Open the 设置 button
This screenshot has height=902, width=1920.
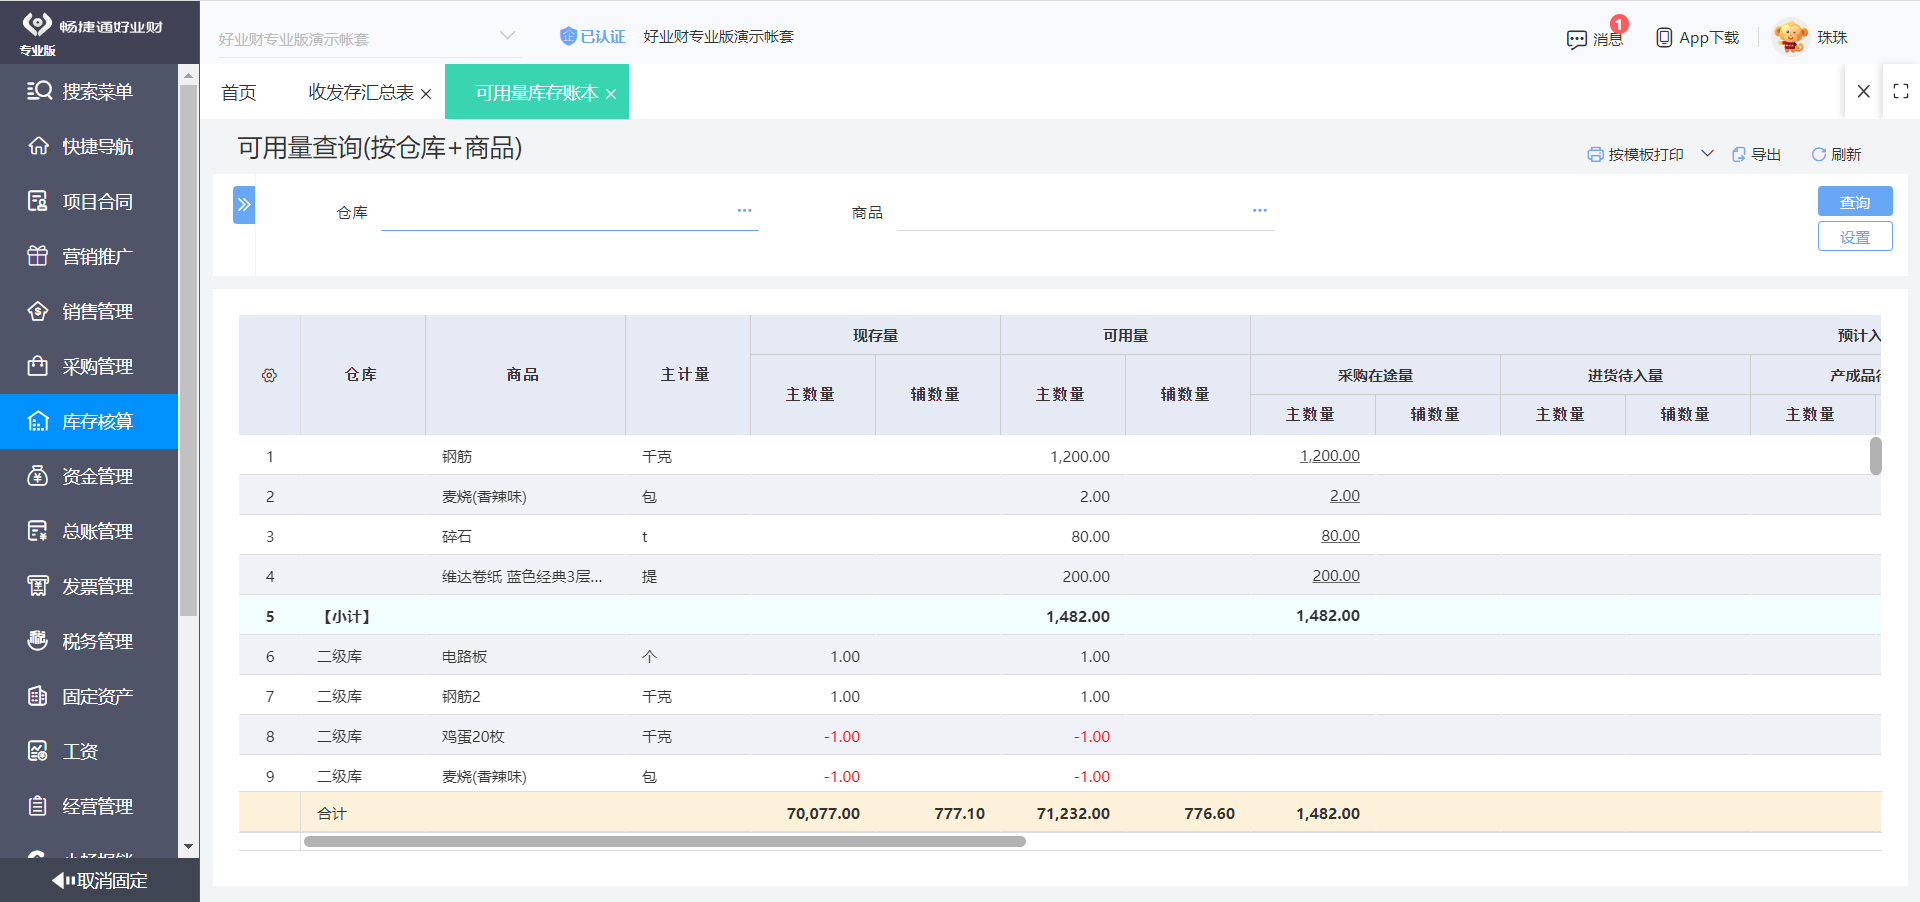[x=1854, y=236]
